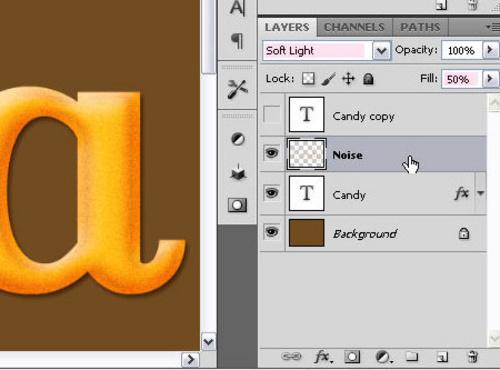Open the 3D panel icon in the dock

click(238, 172)
